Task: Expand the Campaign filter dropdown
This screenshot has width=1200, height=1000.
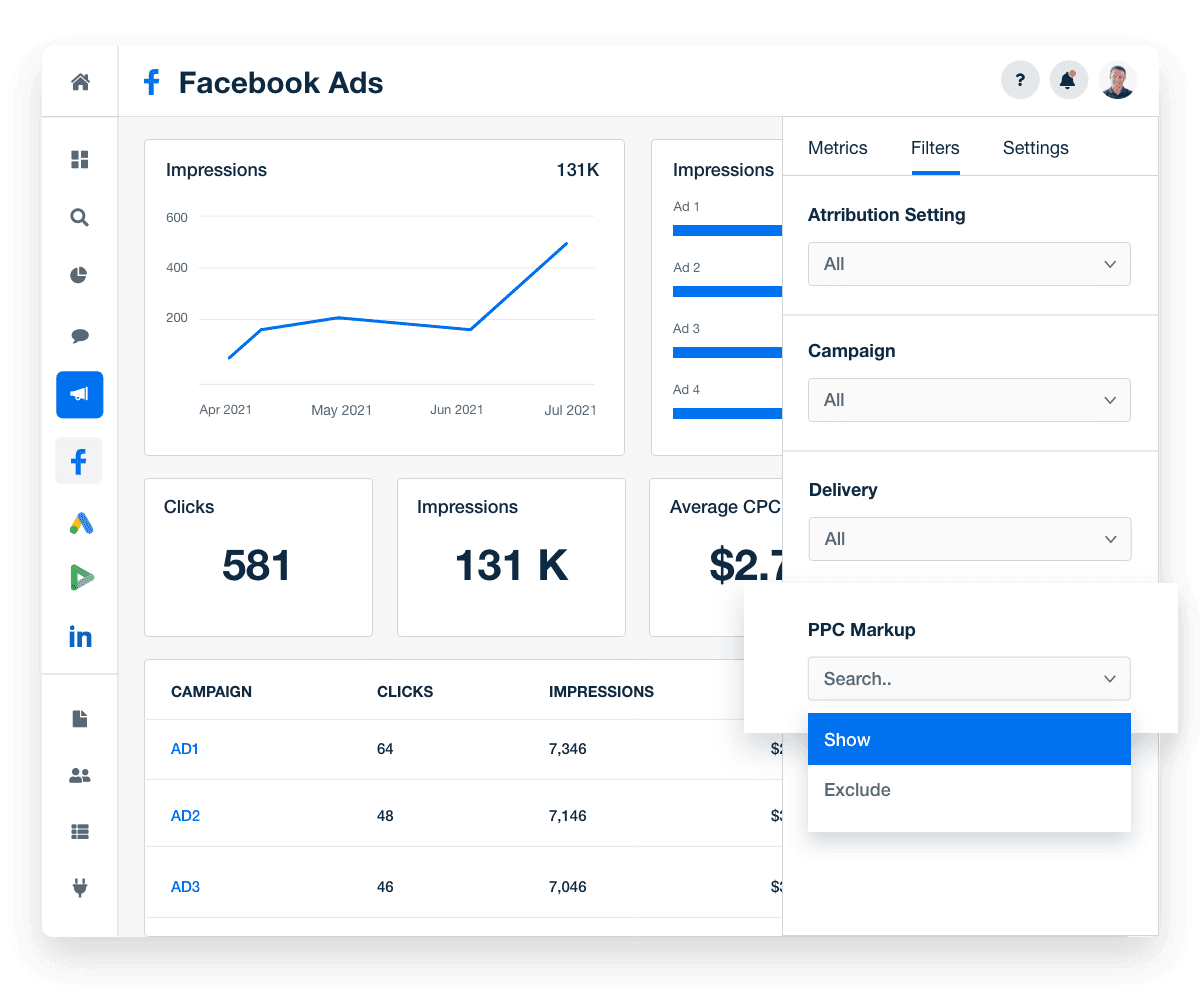Action: click(x=968, y=399)
